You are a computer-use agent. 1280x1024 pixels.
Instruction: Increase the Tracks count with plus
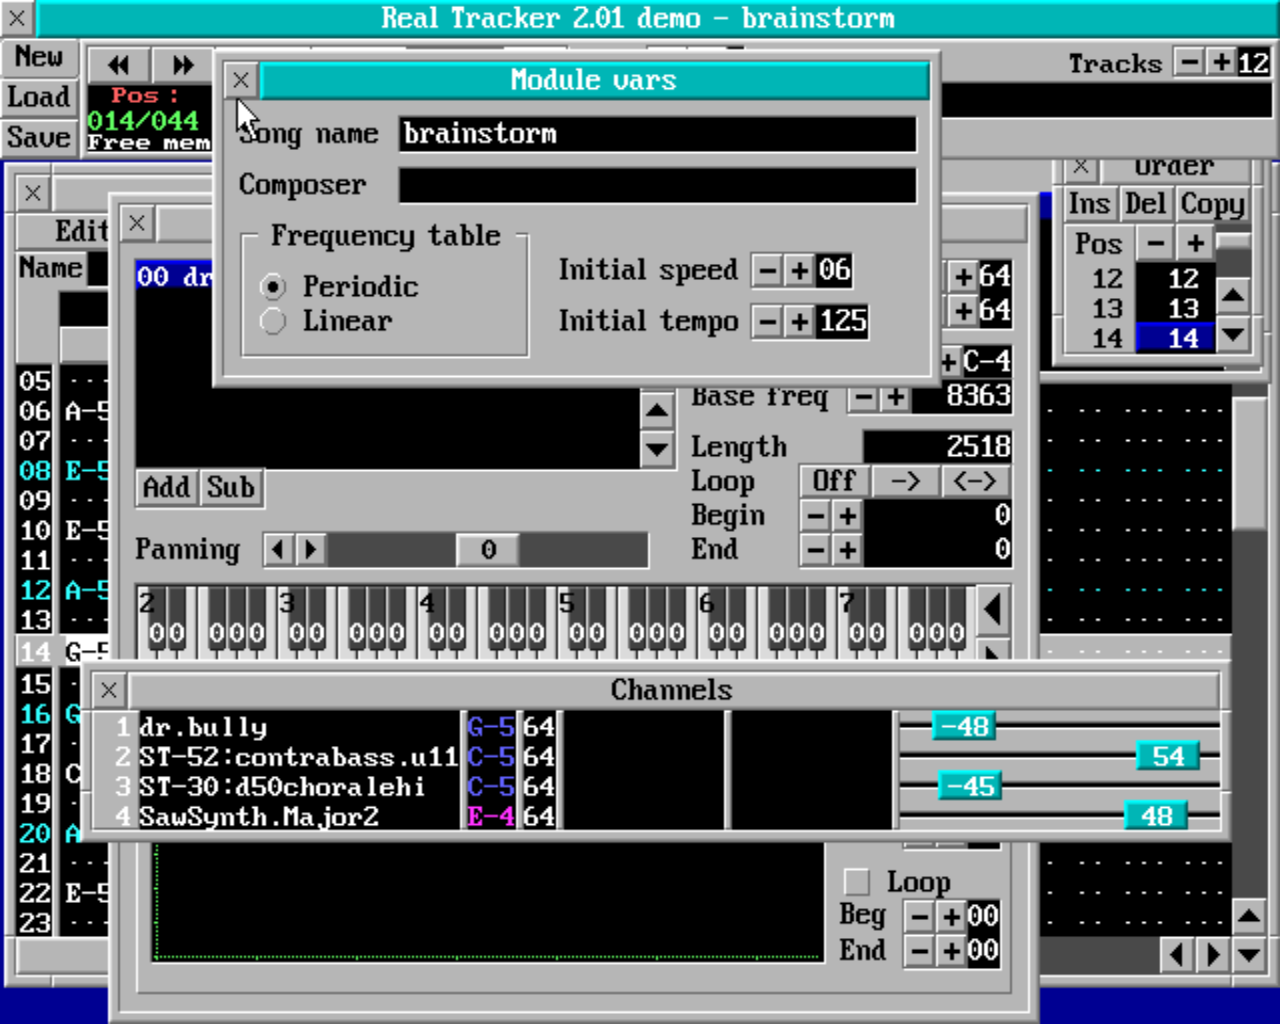[x=1221, y=62]
